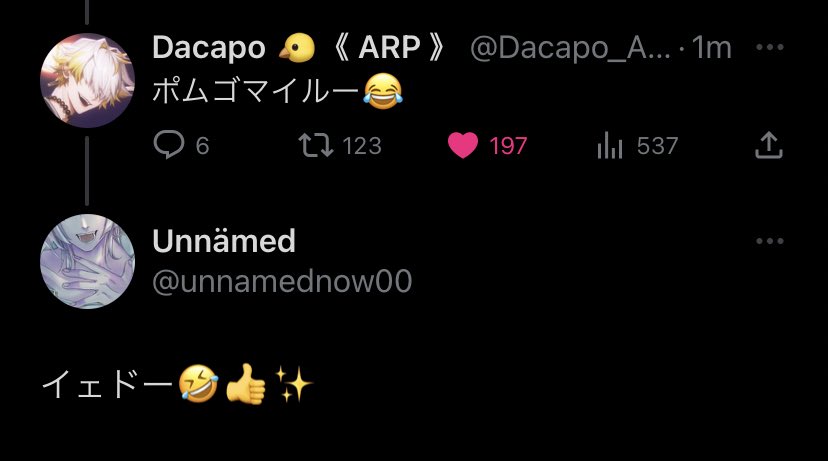The height and width of the screenshot is (461, 828).
Task: Click the 123 retweet count
Action: [362, 146]
